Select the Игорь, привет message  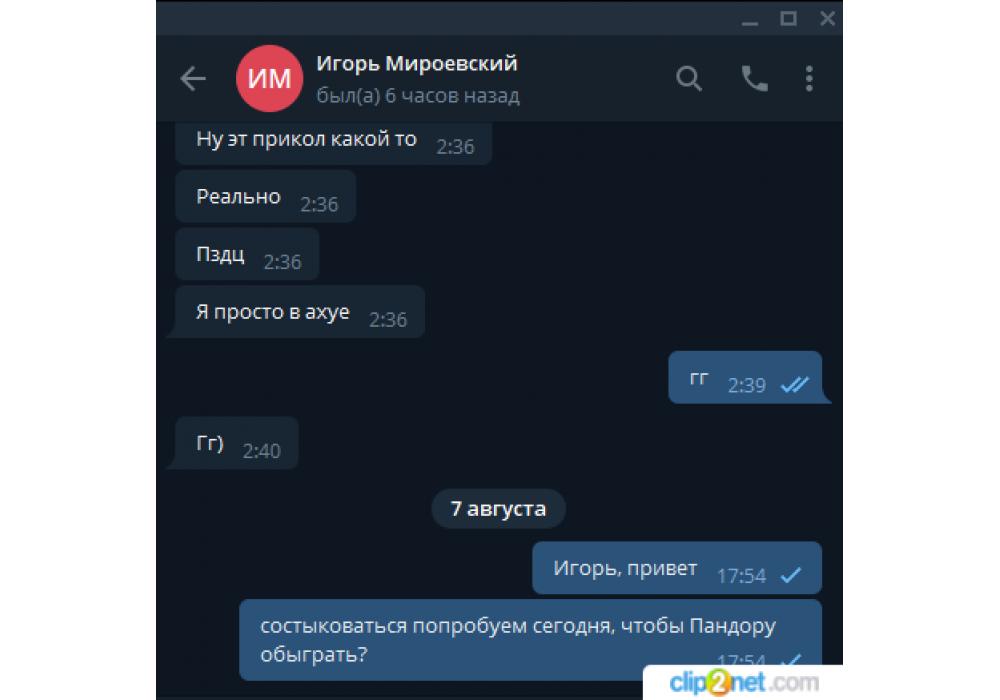(x=677, y=568)
